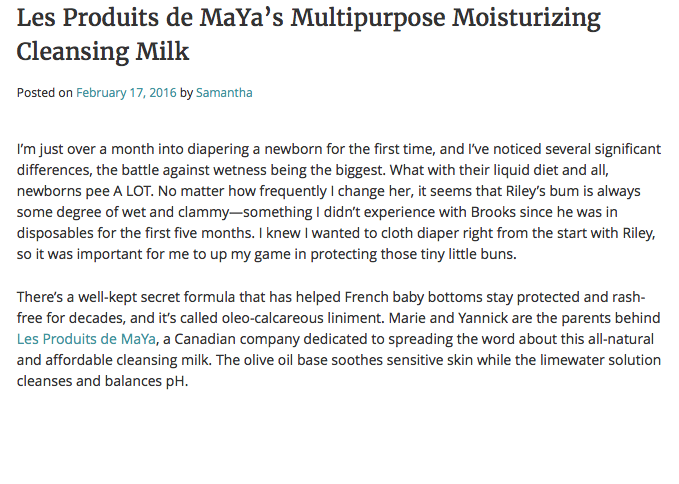
Task: Click the 'Posted on' label text
Action: tap(45, 93)
